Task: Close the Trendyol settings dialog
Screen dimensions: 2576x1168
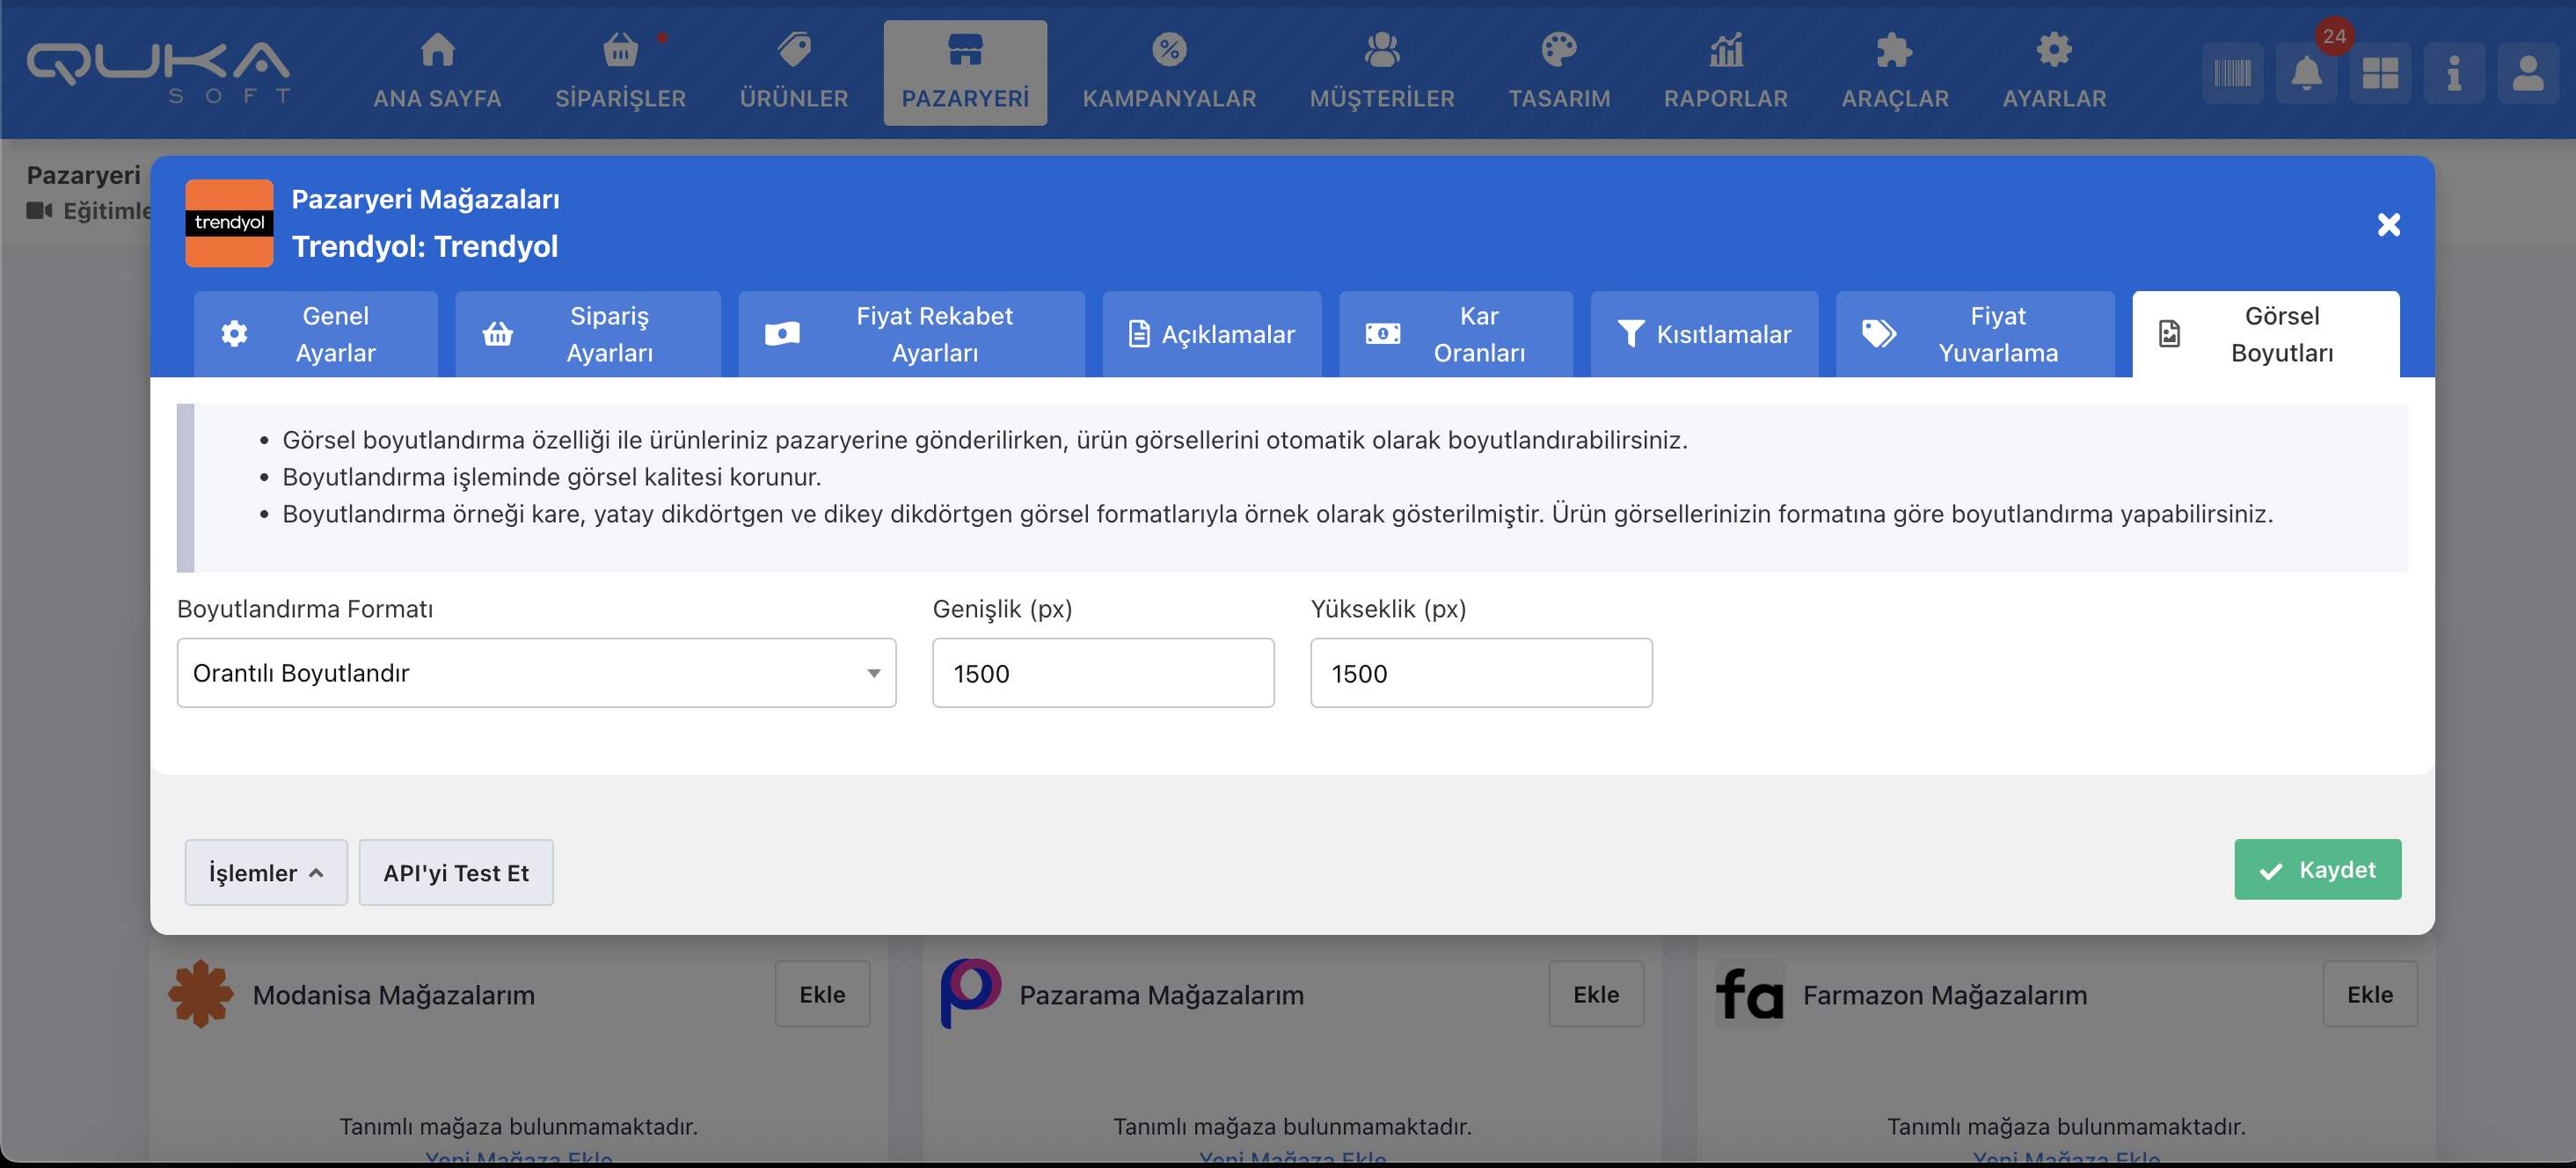Action: pos(2388,224)
